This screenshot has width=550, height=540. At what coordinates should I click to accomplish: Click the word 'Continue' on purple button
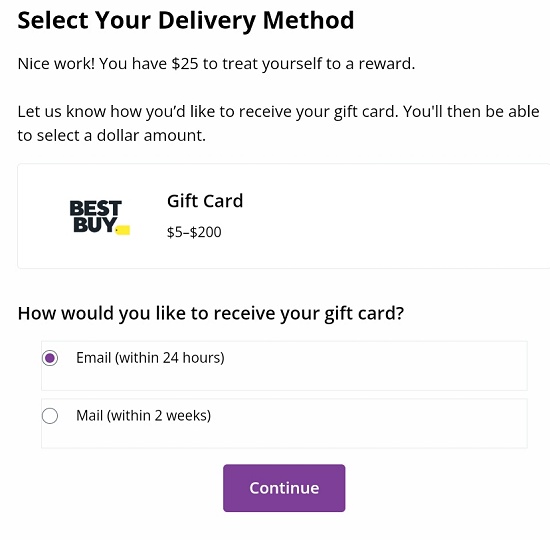[284, 488]
